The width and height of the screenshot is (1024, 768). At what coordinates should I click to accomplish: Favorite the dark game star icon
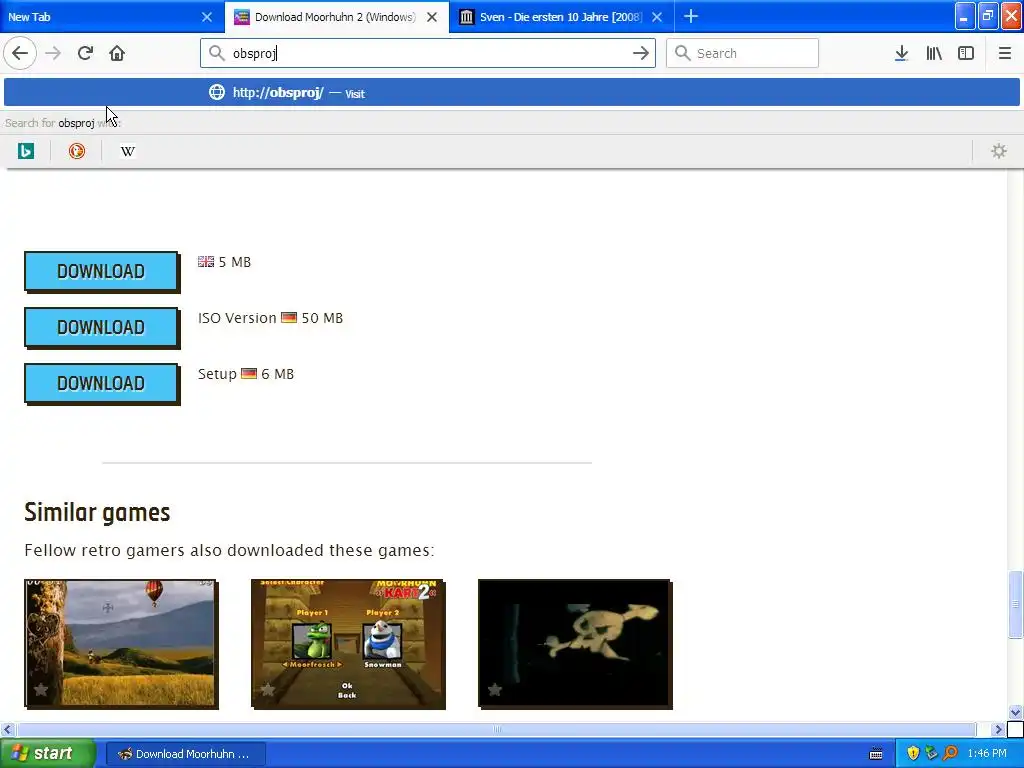coord(494,689)
